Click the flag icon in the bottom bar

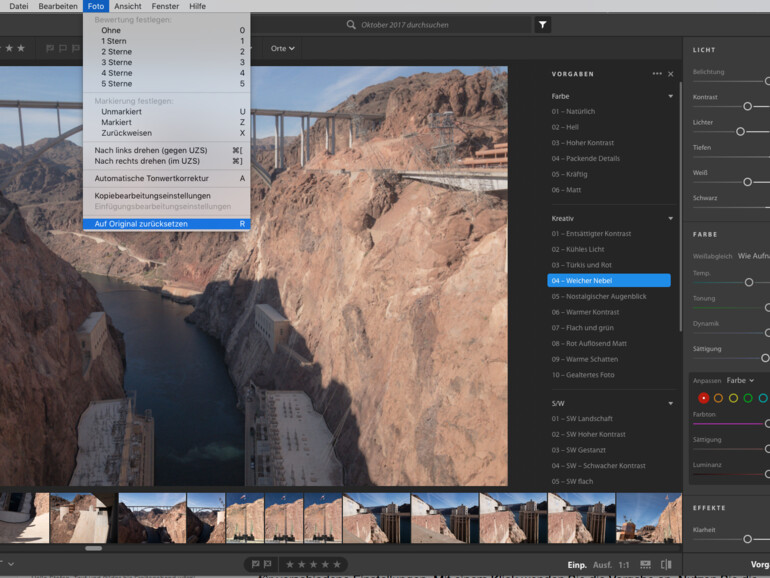pos(256,565)
